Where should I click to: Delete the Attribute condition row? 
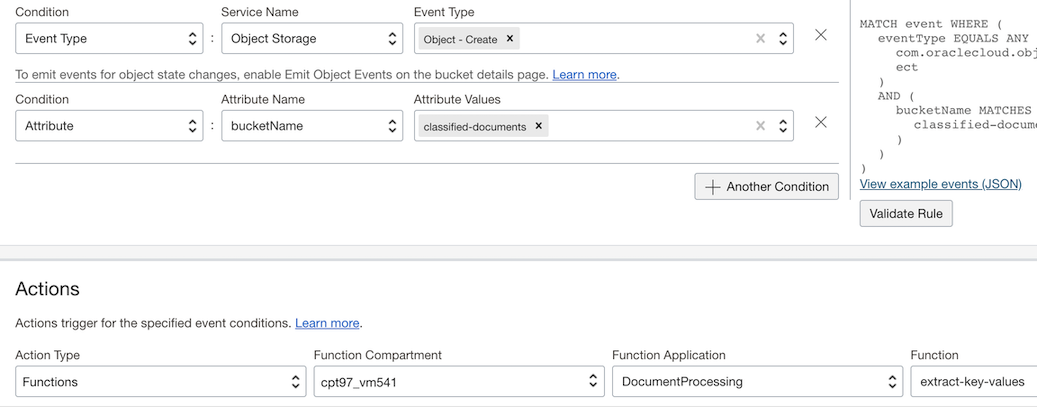[821, 122]
